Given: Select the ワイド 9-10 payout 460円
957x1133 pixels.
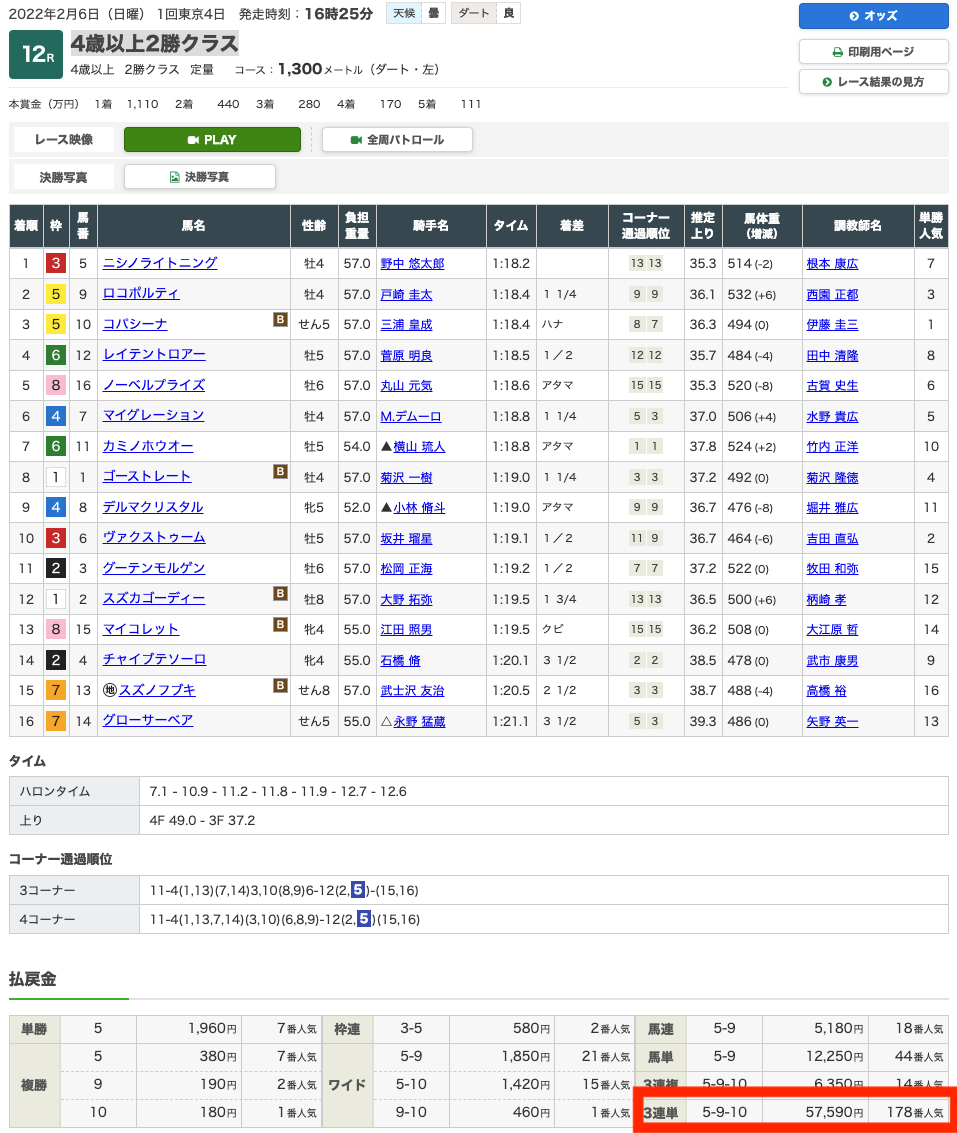Looking at the screenshot, I should (531, 1112).
